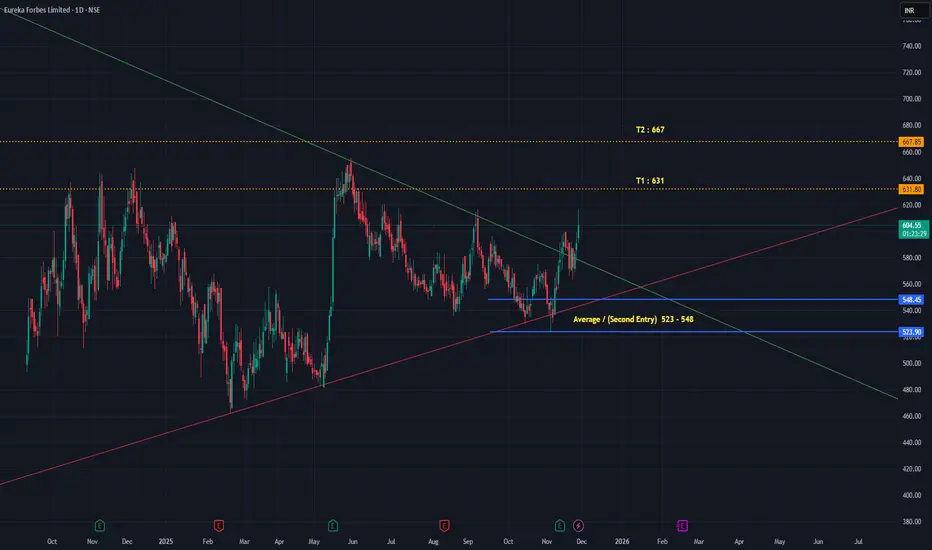Screen dimensions: 932x550
Task: Click the 'T2 : 667' text annotation
Action: [650, 130]
